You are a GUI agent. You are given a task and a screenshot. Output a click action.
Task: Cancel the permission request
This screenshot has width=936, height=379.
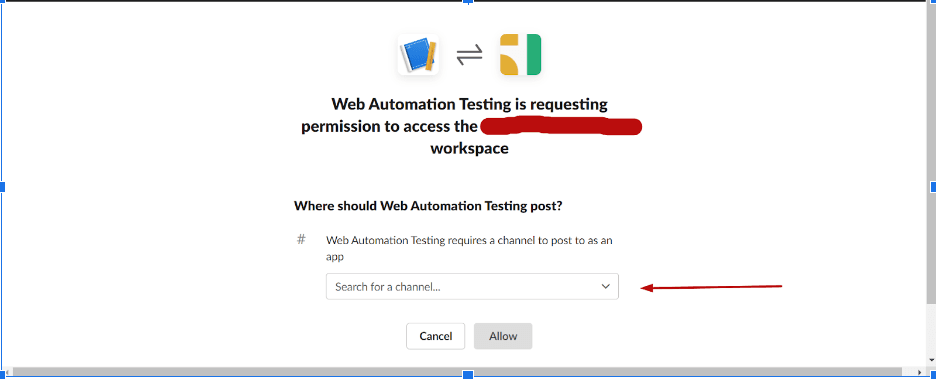click(436, 336)
